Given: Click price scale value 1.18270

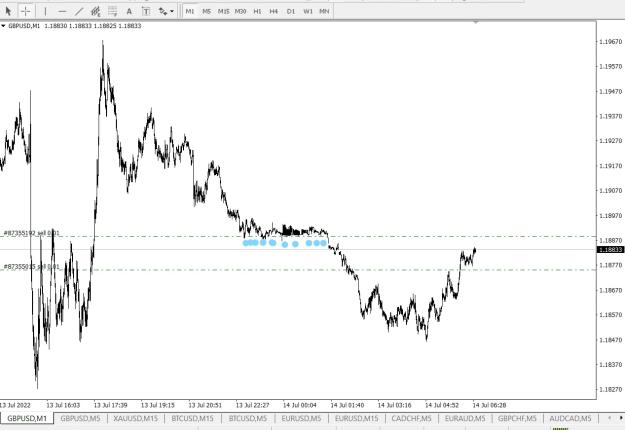Looking at the screenshot, I should pyautogui.click(x=610, y=389).
